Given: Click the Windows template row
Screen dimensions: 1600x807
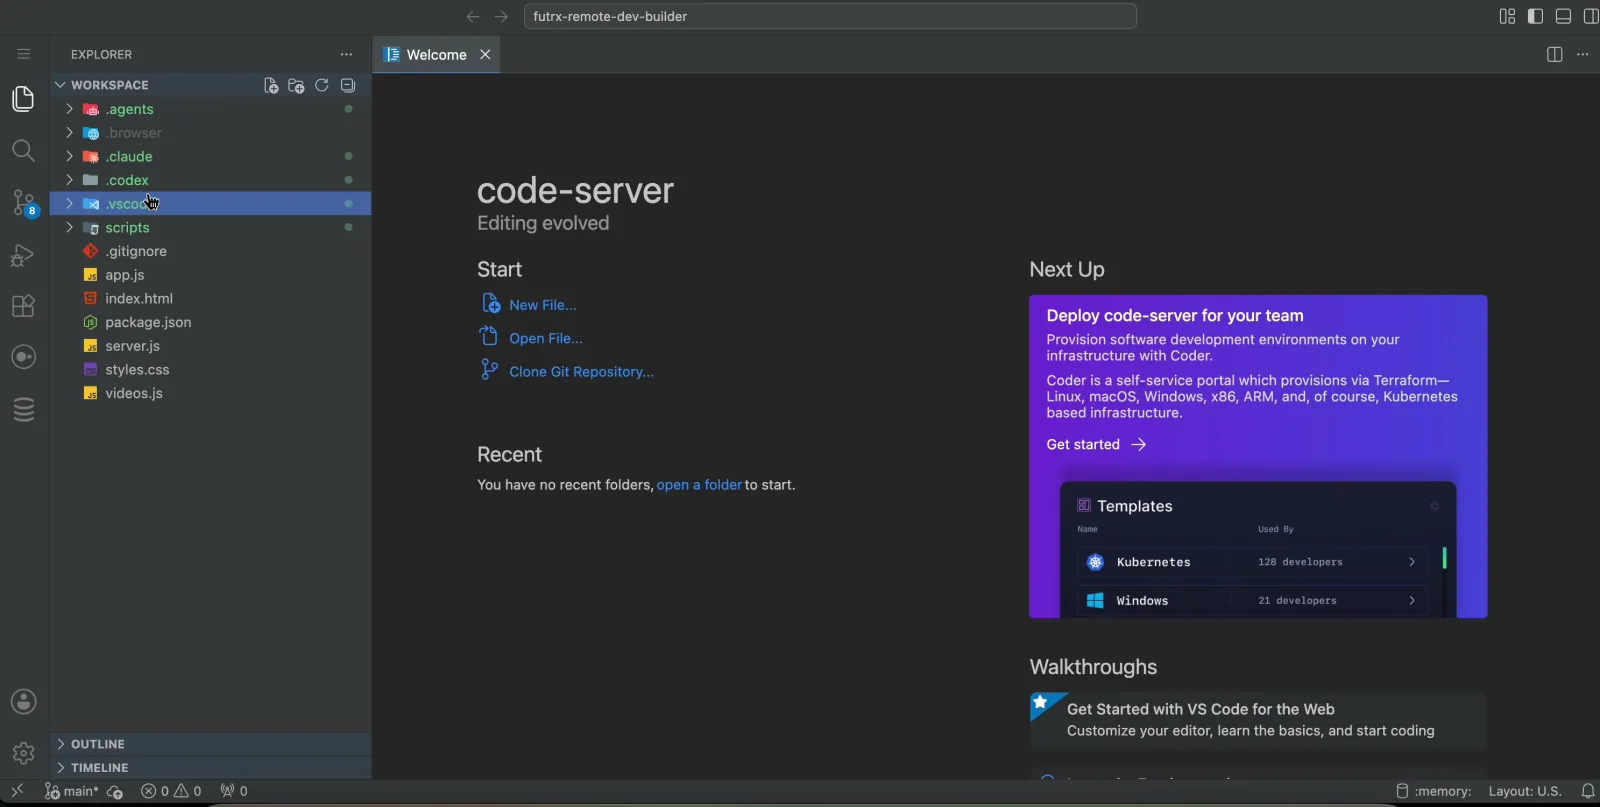Looking at the screenshot, I should click(1252, 601).
